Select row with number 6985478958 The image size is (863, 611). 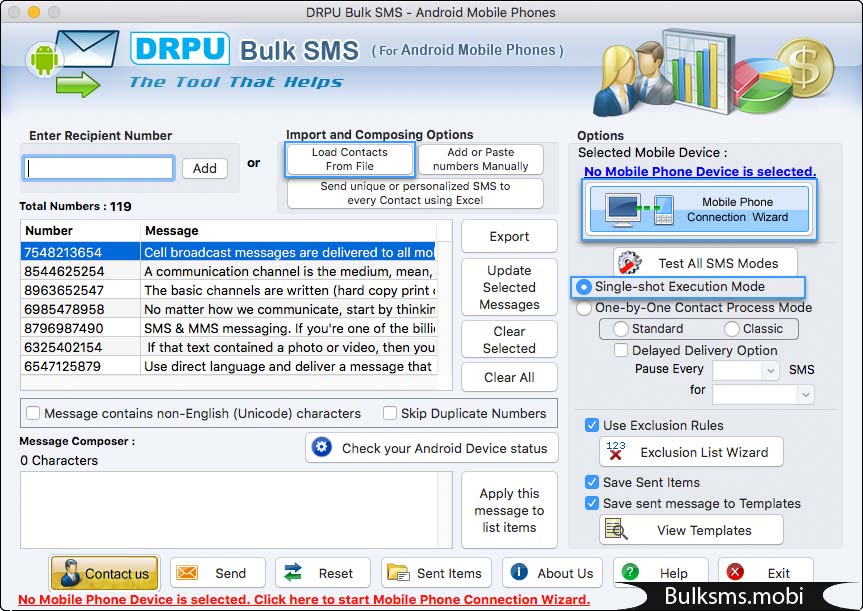pos(228,309)
